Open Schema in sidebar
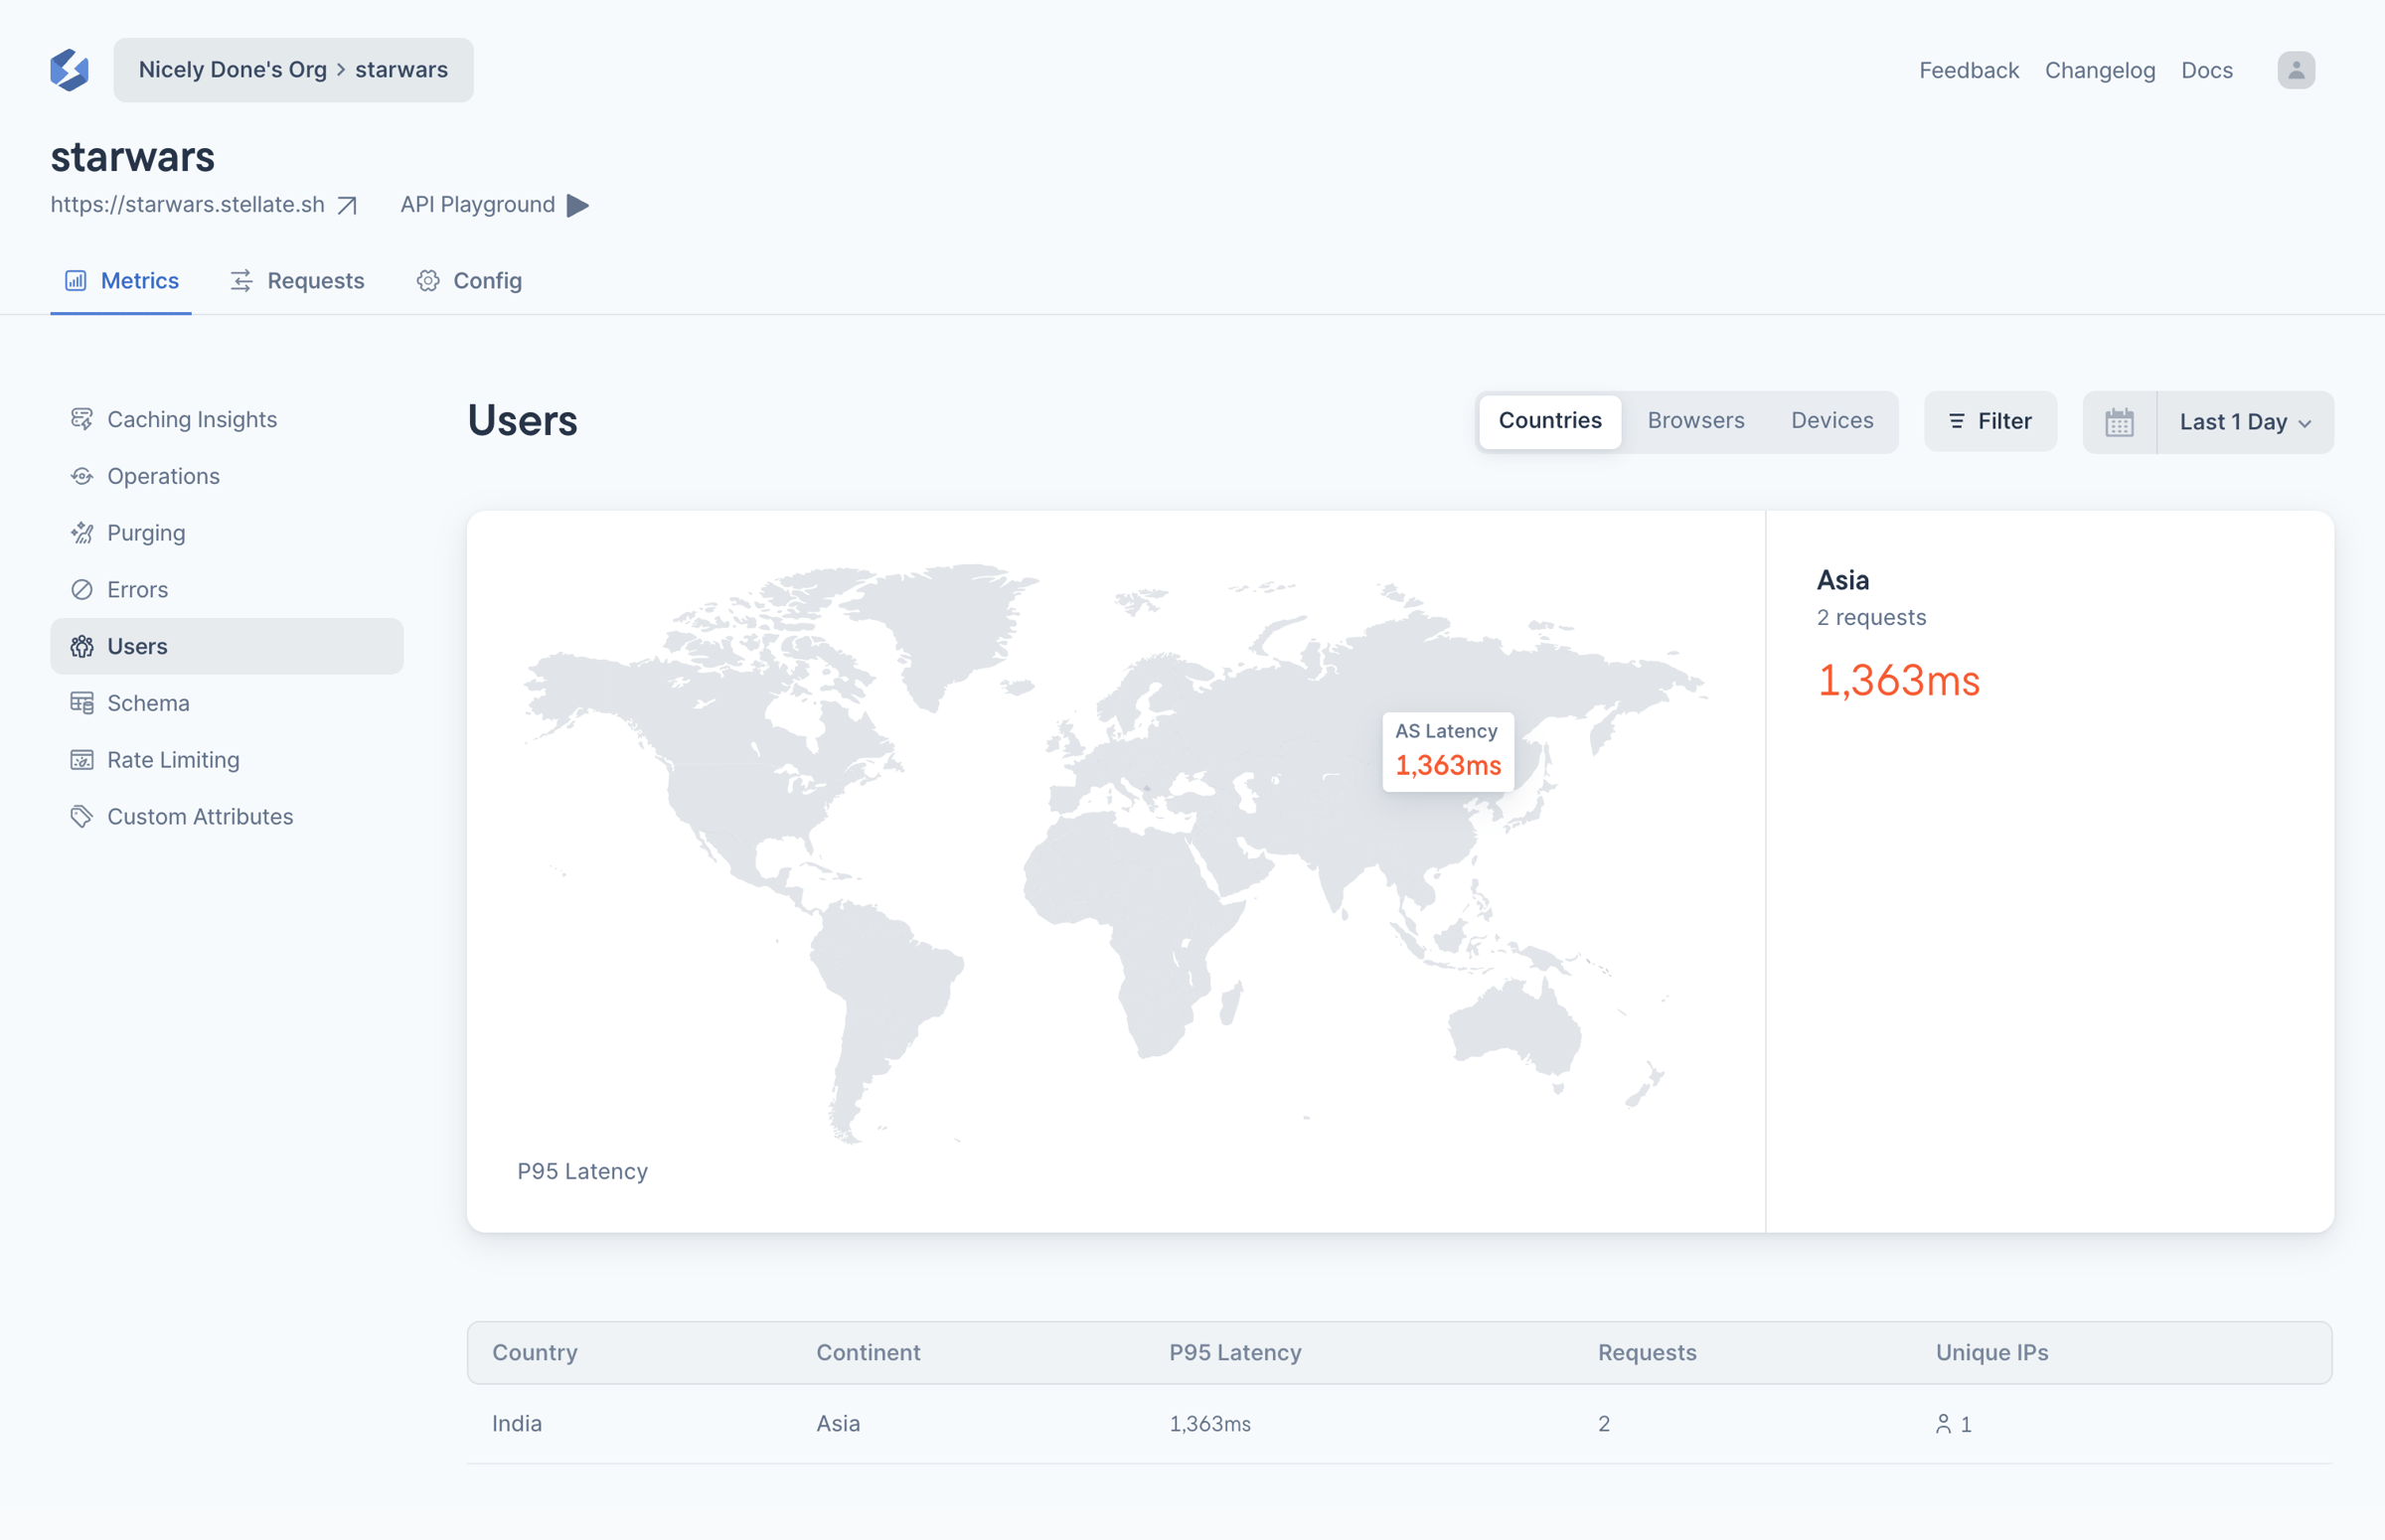Image resolution: width=2385 pixels, height=1540 pixels. (x=227, y=703)
